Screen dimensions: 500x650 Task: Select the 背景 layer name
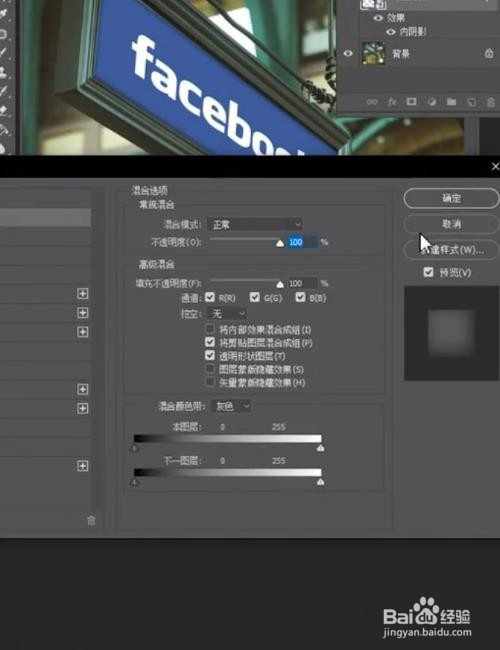click(401, 53)
